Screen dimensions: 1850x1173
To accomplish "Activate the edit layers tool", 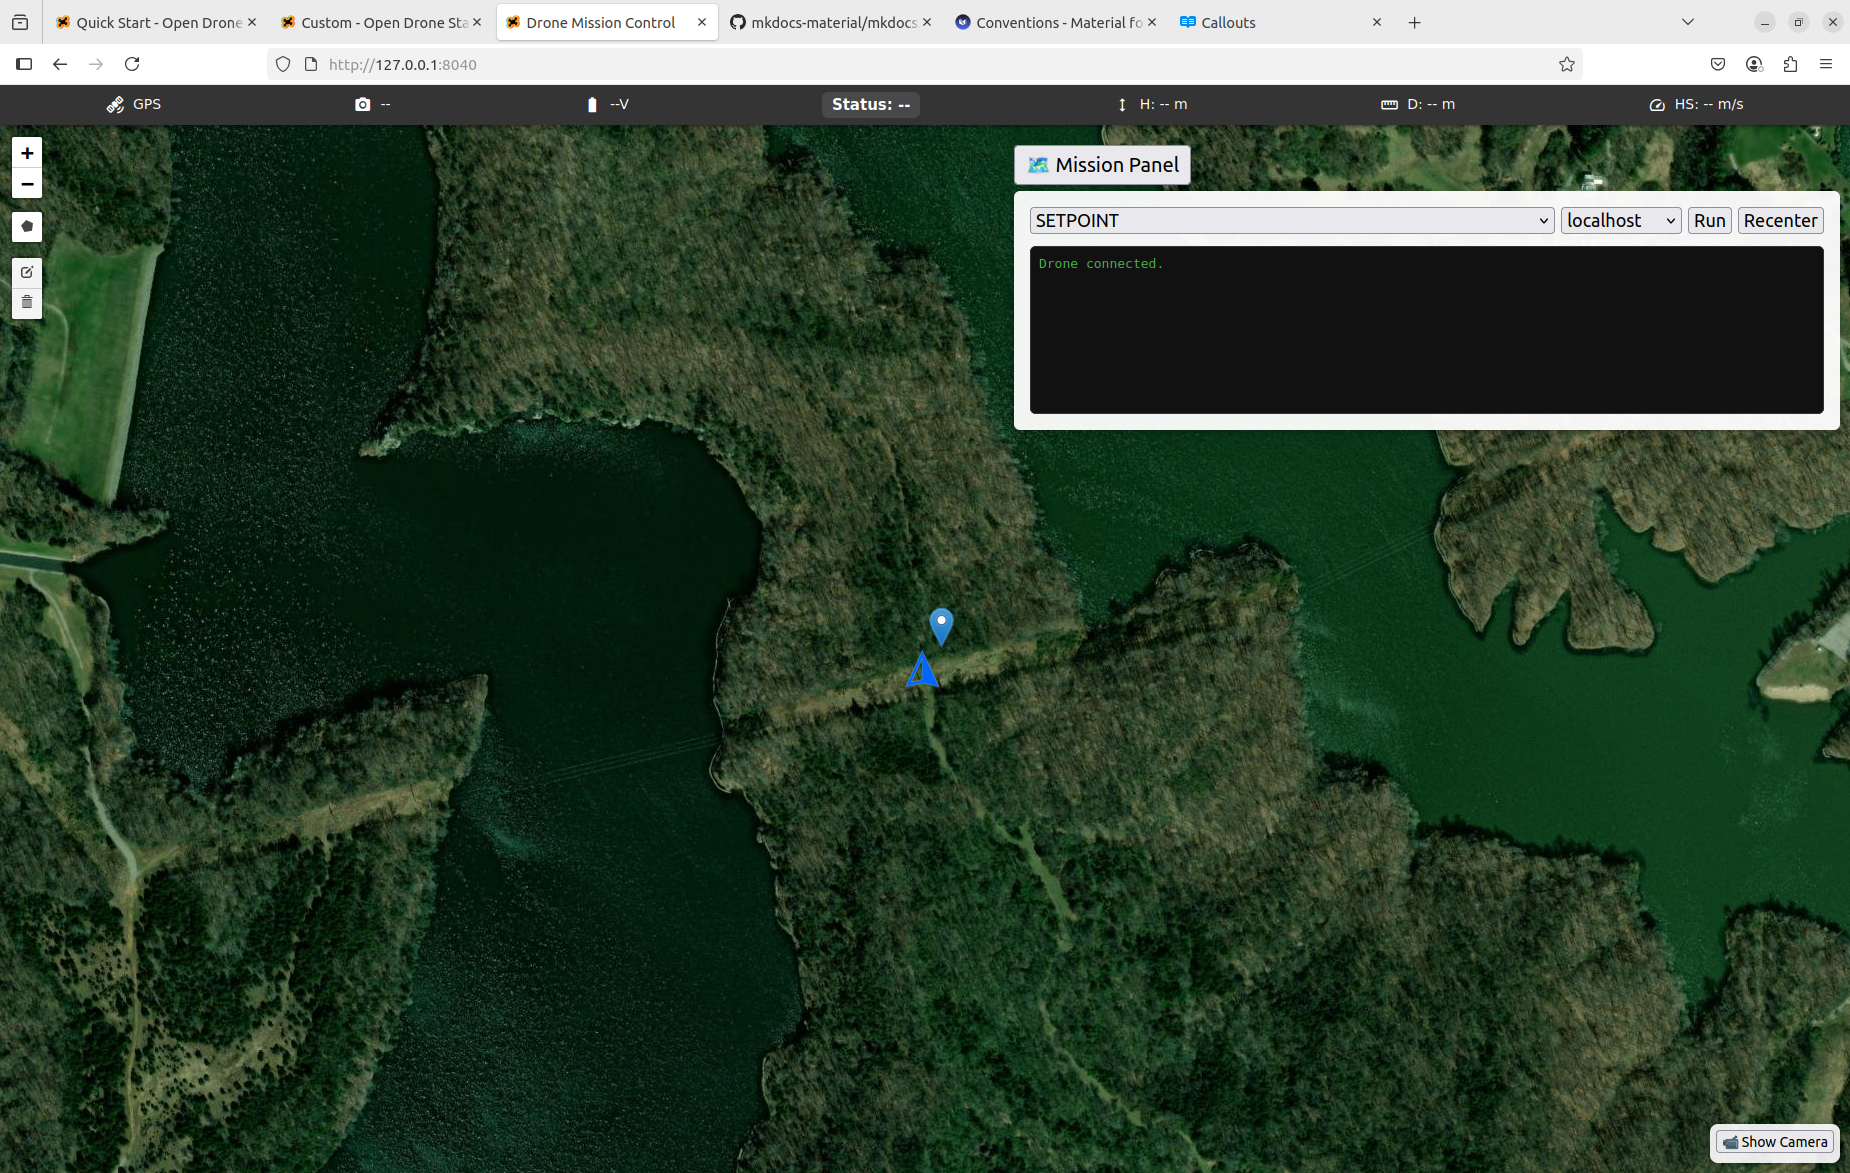I will [27, 272].
